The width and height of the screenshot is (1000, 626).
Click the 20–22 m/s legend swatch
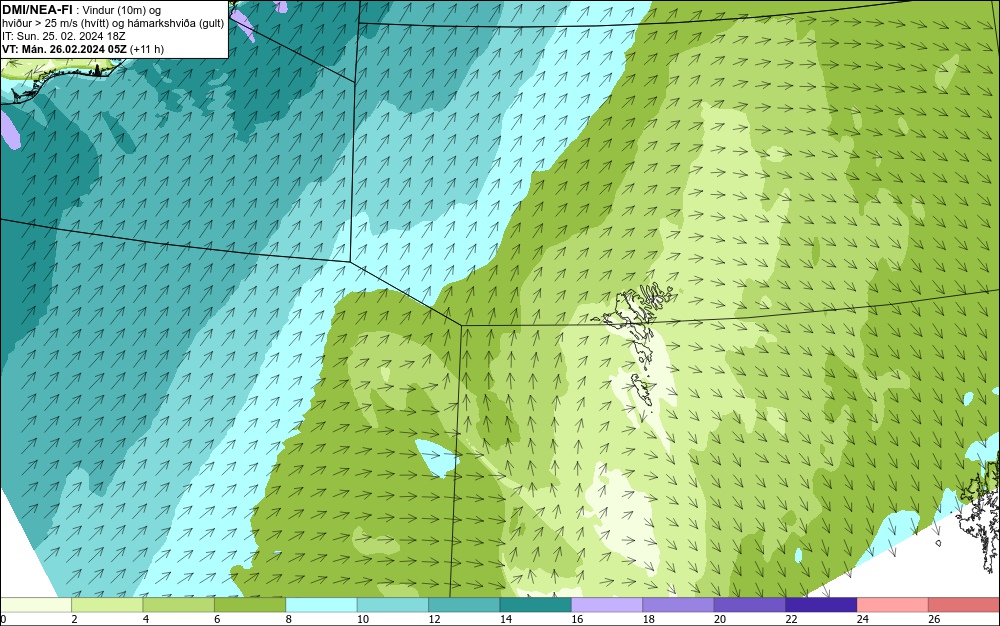(750, 605)
